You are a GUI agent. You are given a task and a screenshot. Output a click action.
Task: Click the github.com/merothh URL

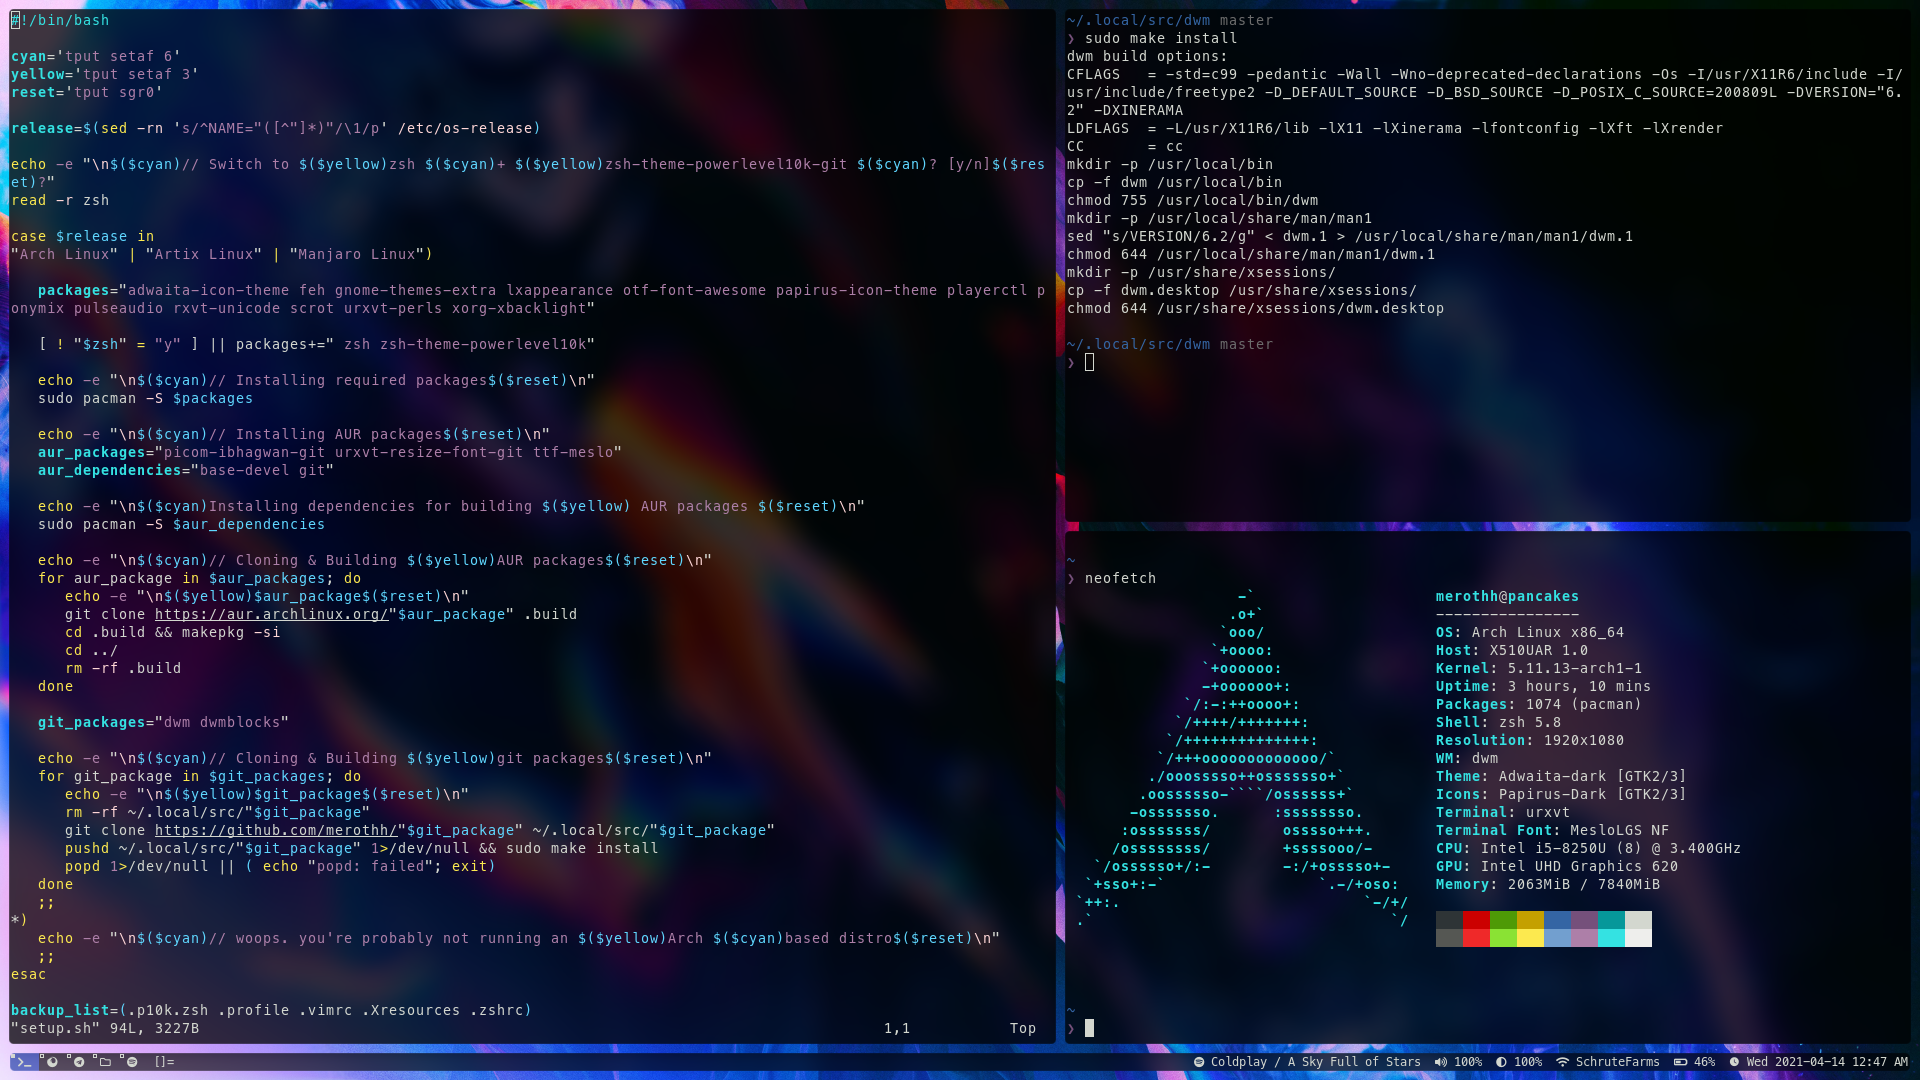(276, 830)
